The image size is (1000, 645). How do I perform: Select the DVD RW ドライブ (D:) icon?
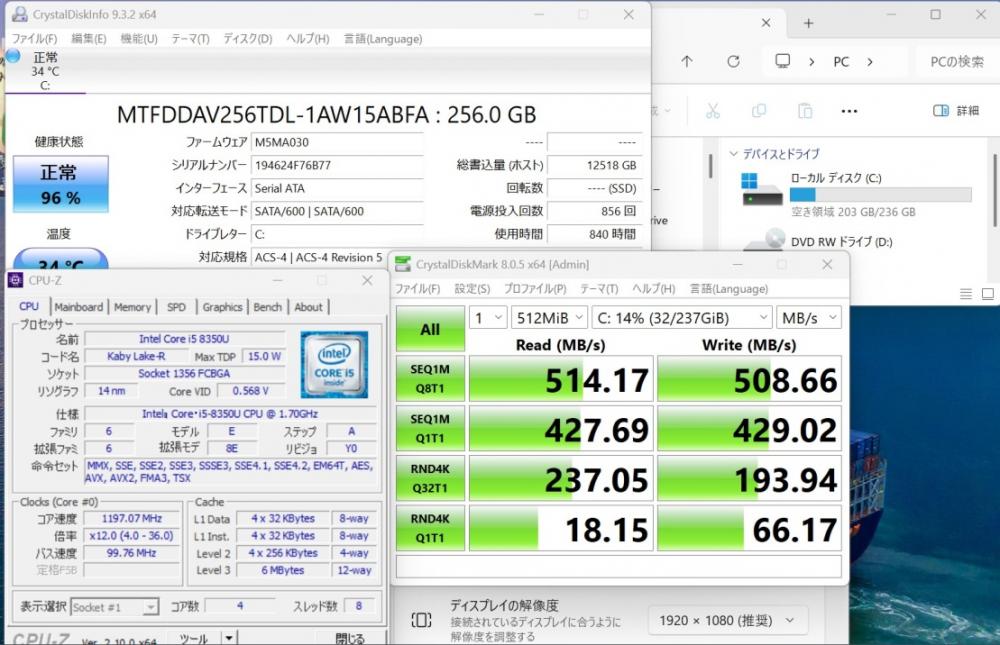(763, 239)
